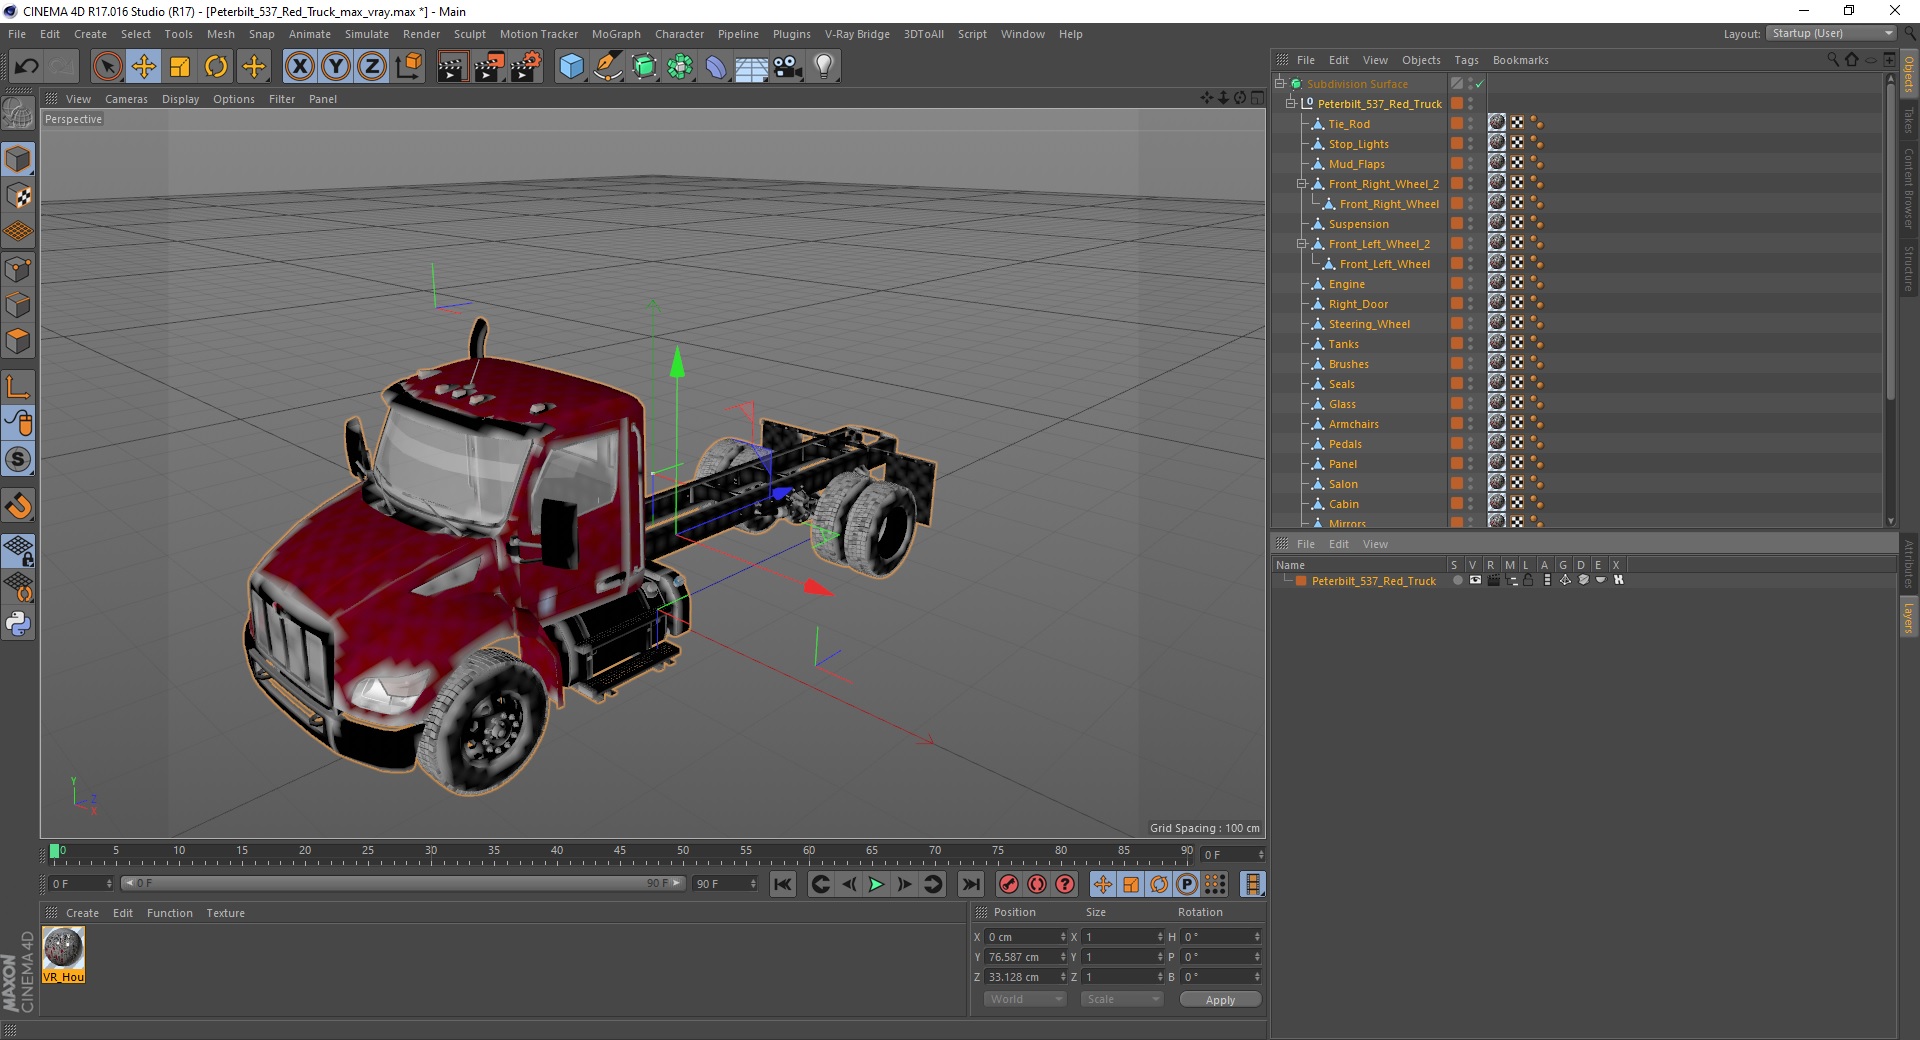
Task: Collapse the Front_Right_Wheel_2 node
Action: pos(1301,184)
